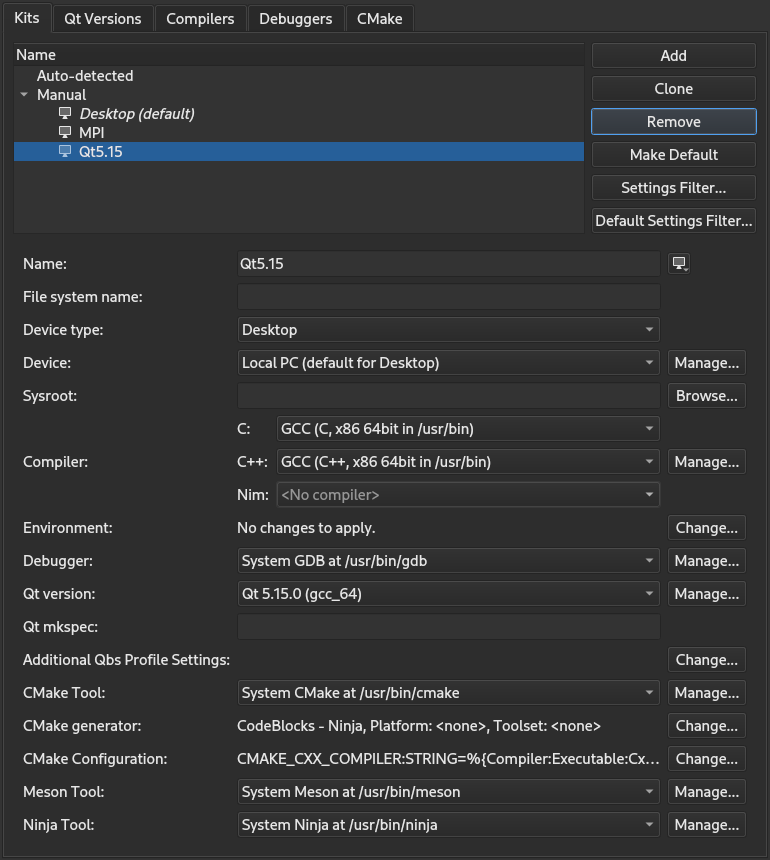Image resolution: width=770 pixels, height=860 pixels.
Task: Browse for a Sysroot directory
Action: (706, 396)
